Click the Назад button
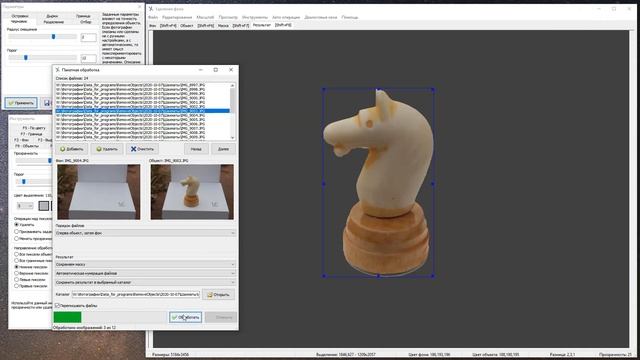This screenshot has height=360, width=640. click(x=196, y=149)
